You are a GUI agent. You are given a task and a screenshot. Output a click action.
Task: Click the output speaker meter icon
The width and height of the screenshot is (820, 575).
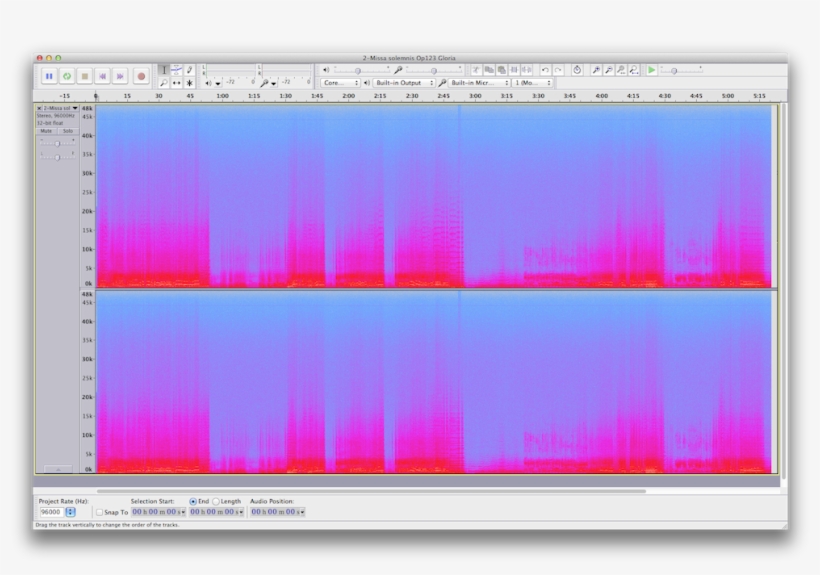pyautogui.click(x=208, y=83)
